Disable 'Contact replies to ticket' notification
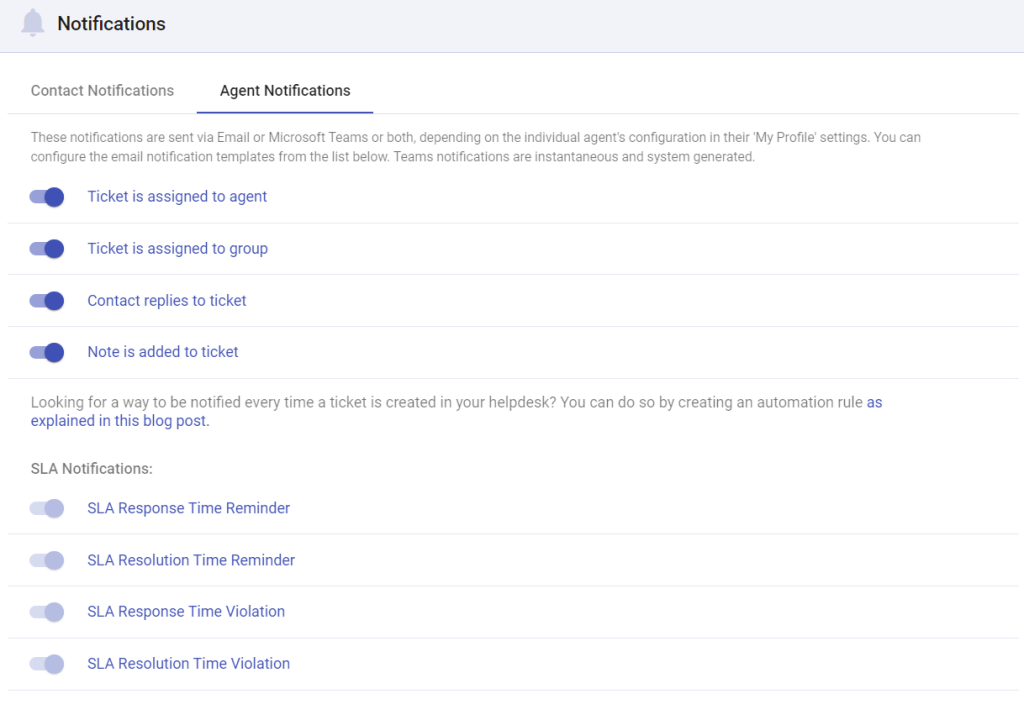Image resolution: width=1024 pixels, height=720 pixels. pos(46,300)
